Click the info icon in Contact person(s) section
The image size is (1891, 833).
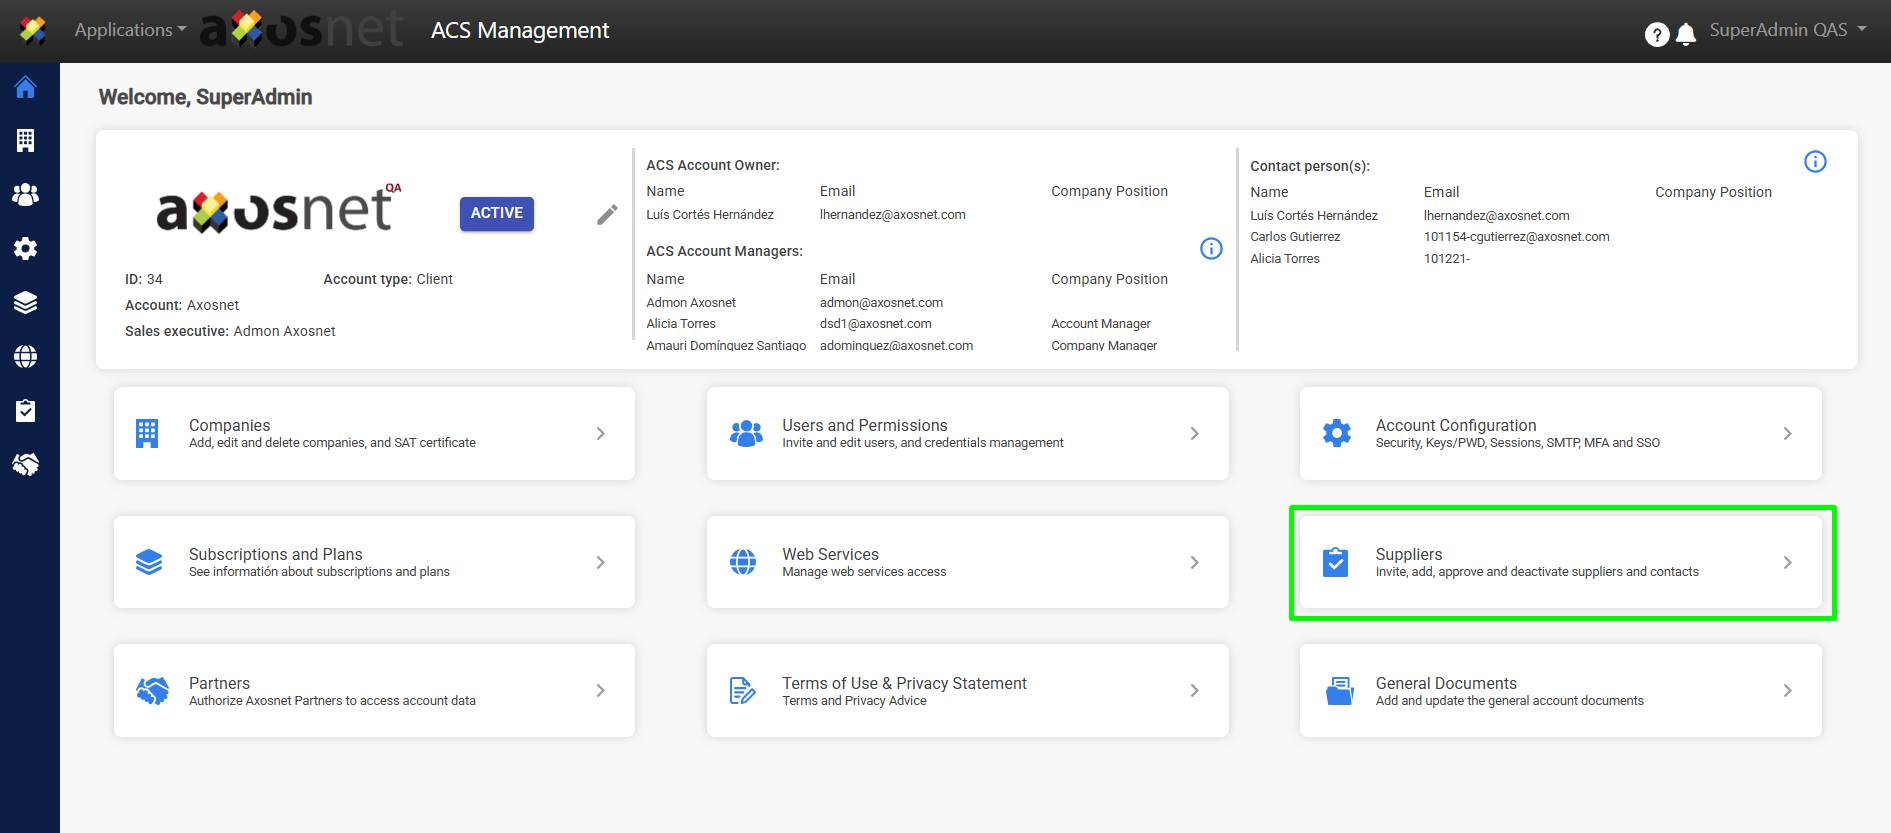tap(1815, 162)
